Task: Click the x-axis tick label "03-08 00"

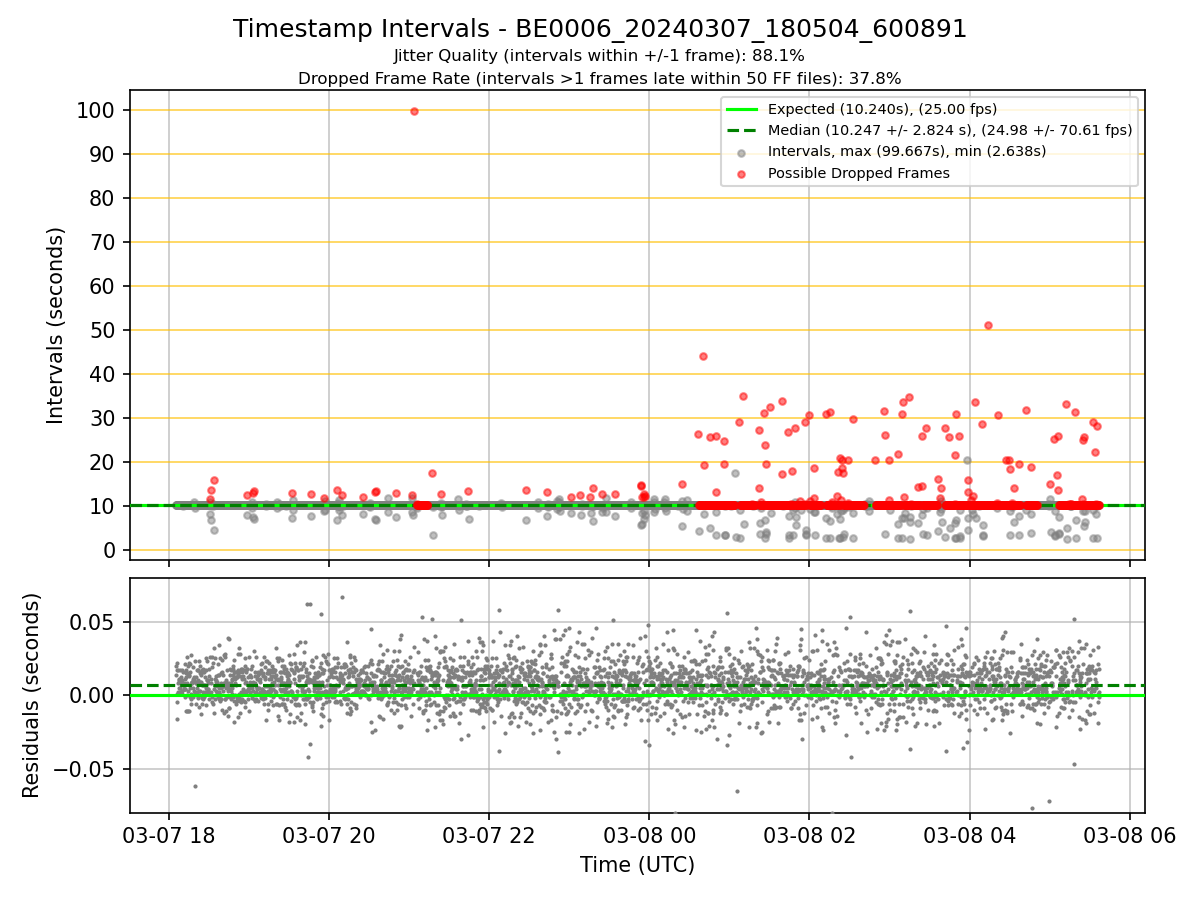Action: [649, 835]
